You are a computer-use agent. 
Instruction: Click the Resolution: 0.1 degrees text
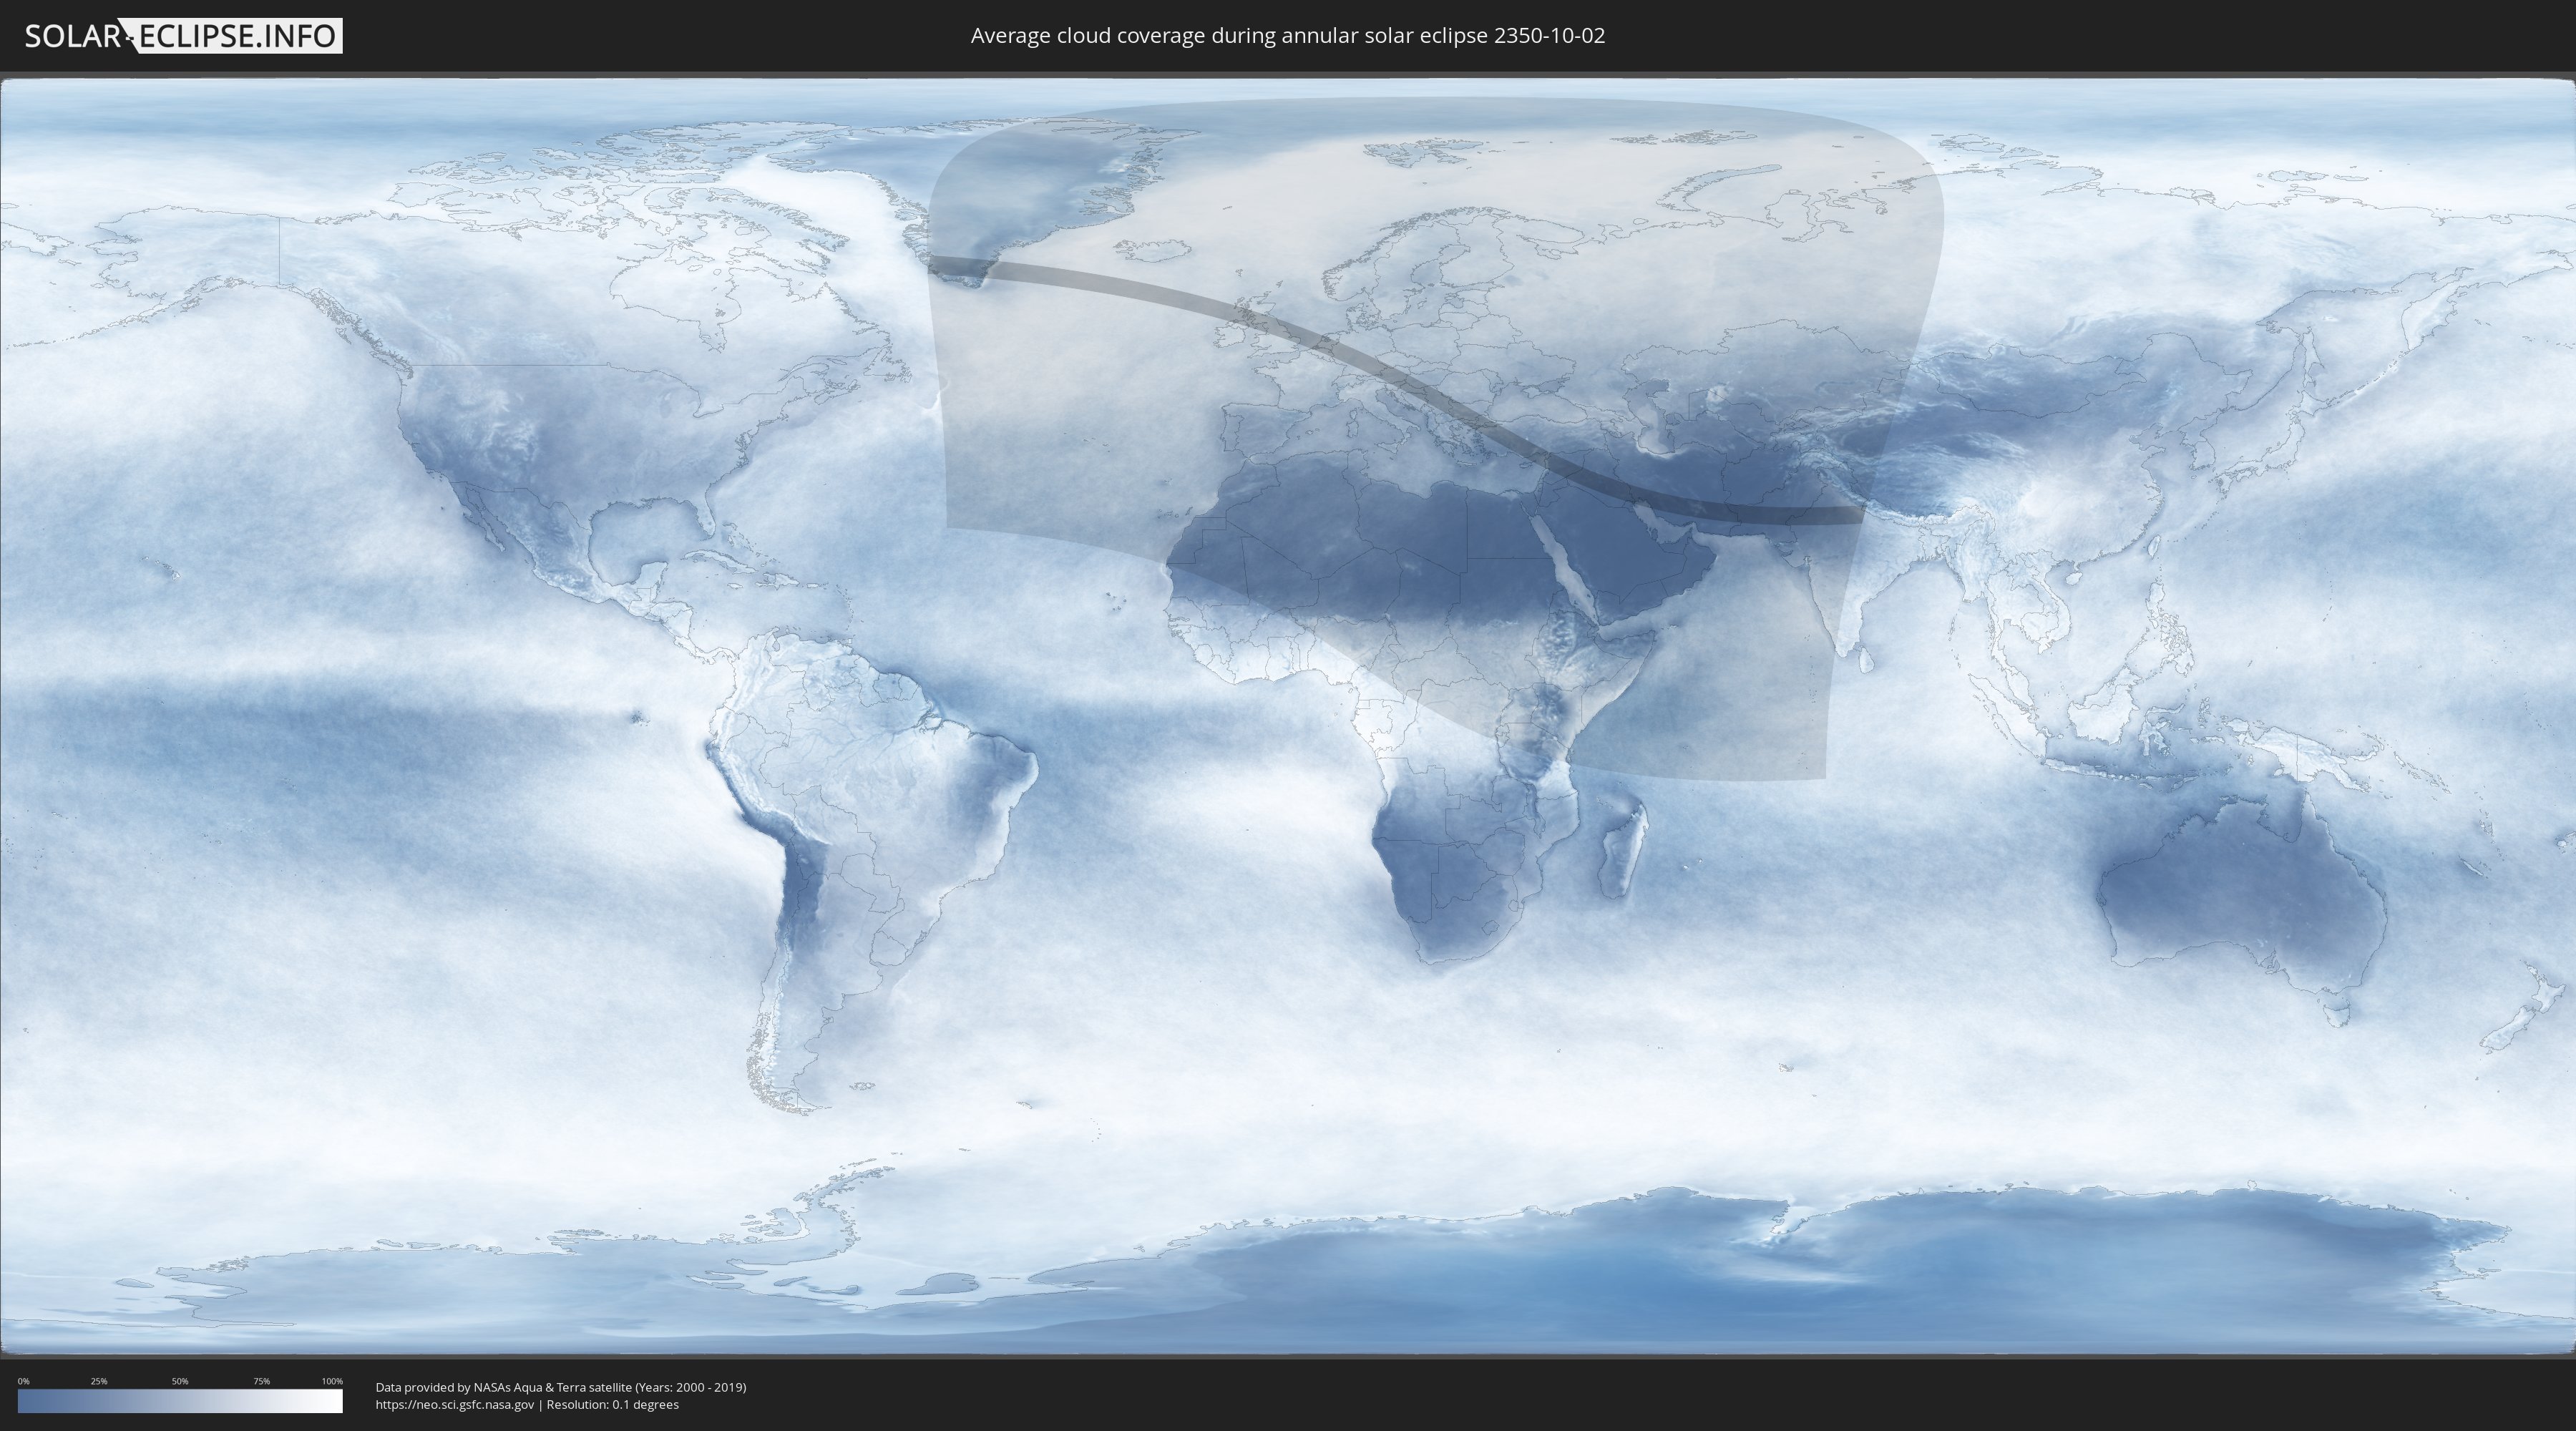[612, 1405]
